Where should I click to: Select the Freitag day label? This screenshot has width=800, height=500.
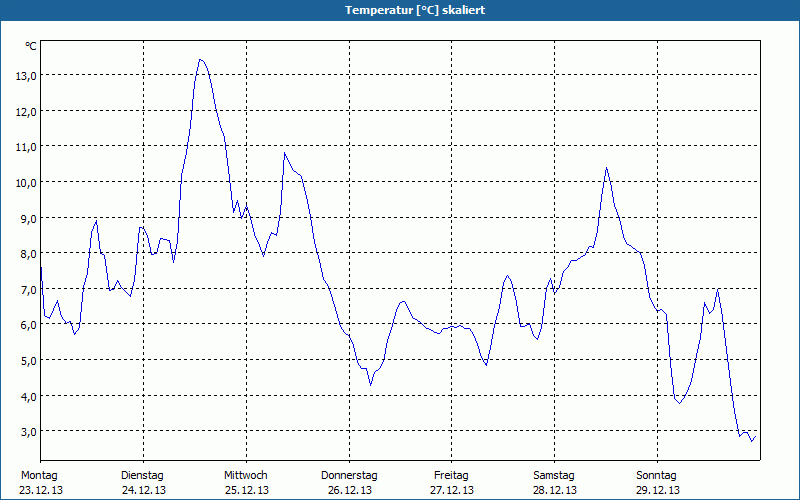(451, 476)
